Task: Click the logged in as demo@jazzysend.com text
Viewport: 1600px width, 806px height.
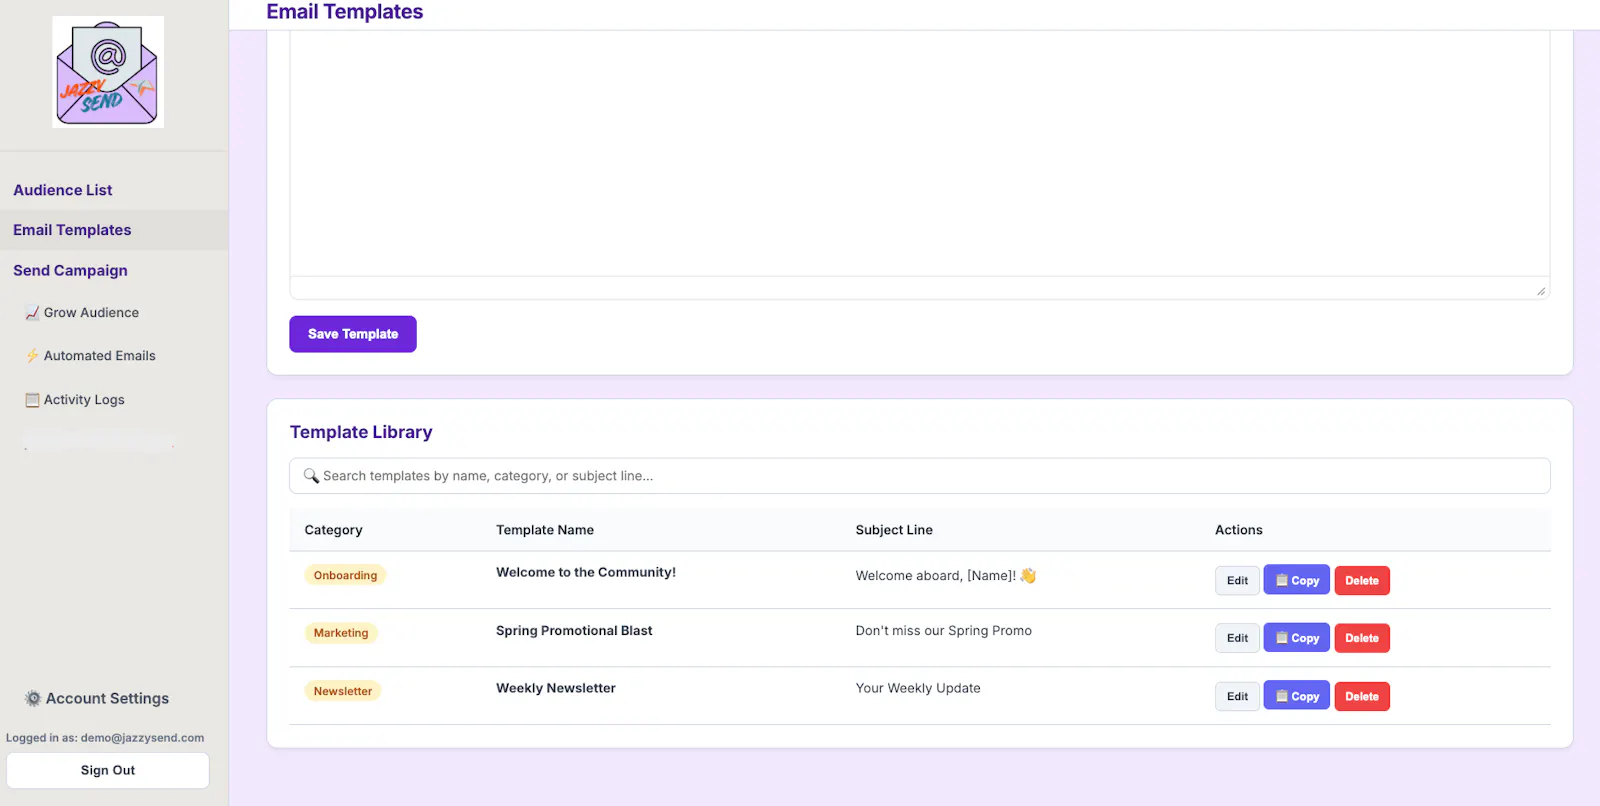Action: [105, 738]
